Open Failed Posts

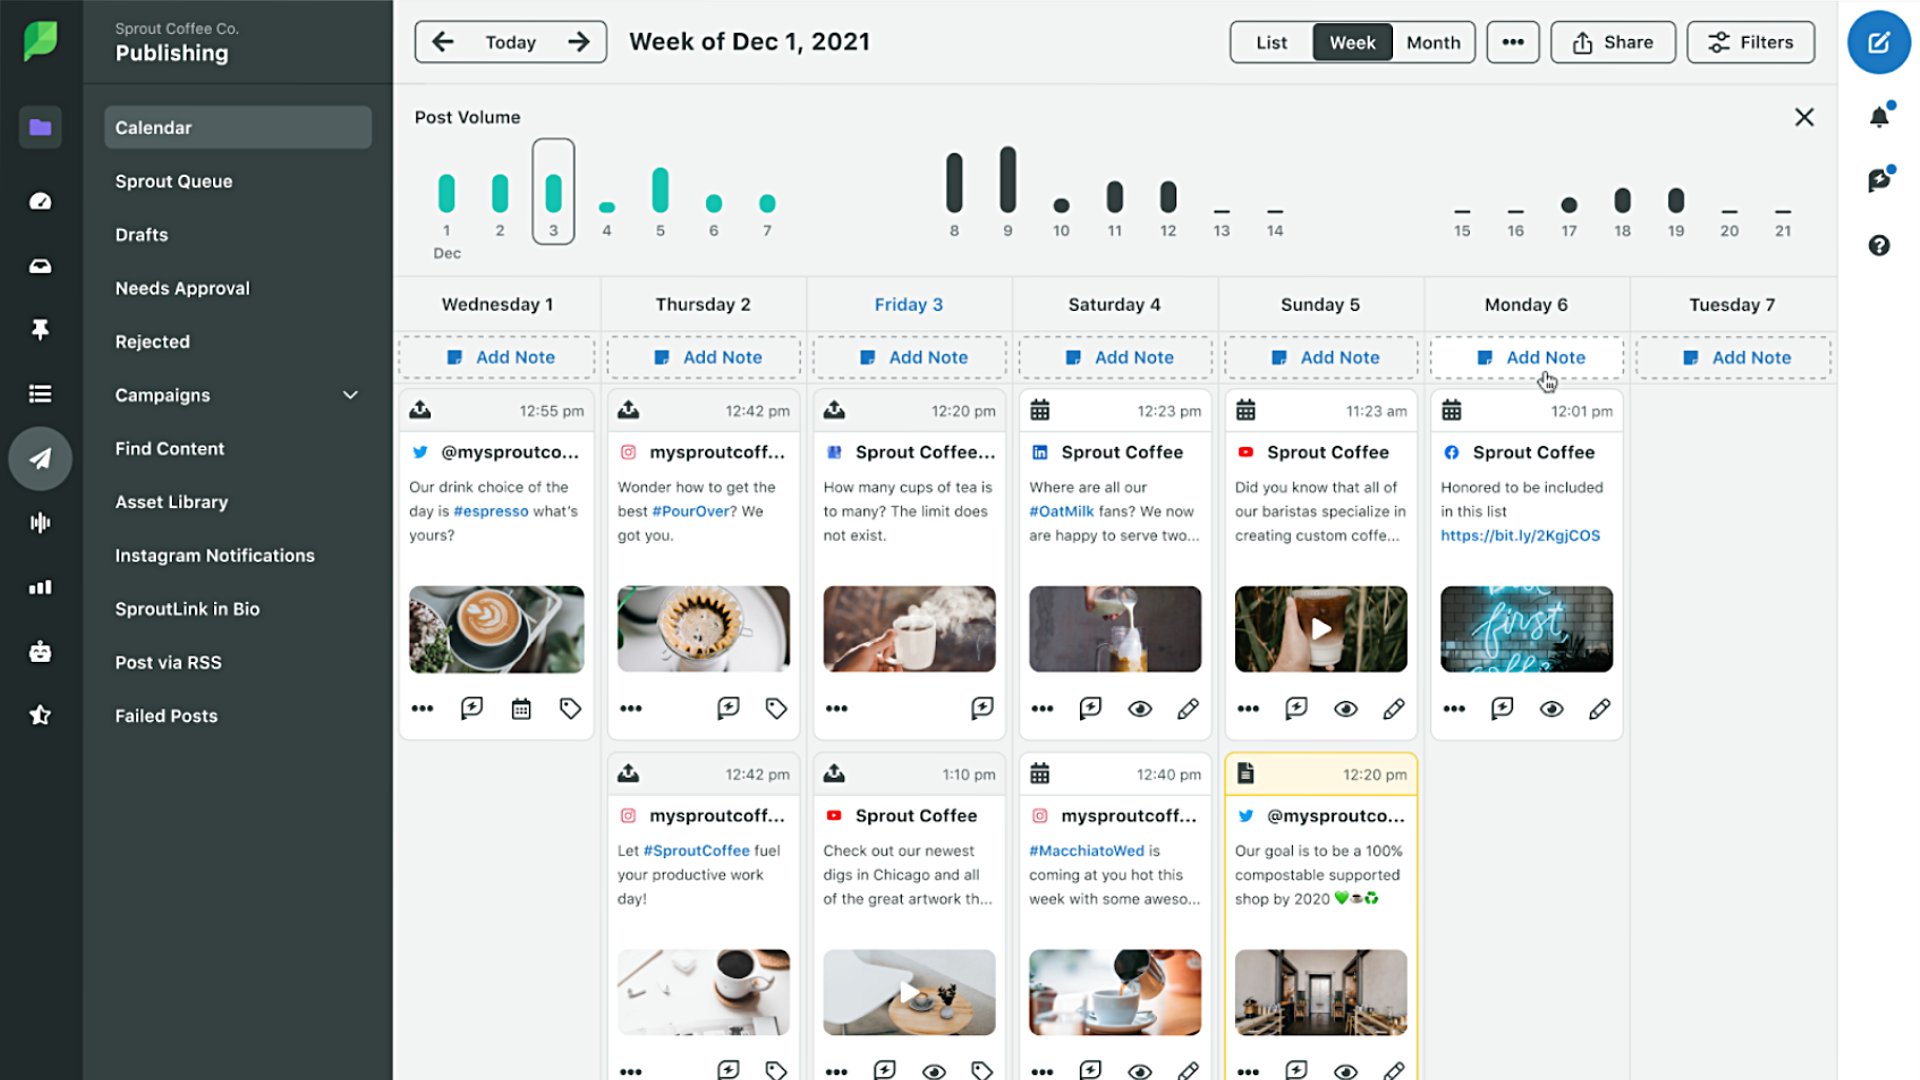coord(166,716)
